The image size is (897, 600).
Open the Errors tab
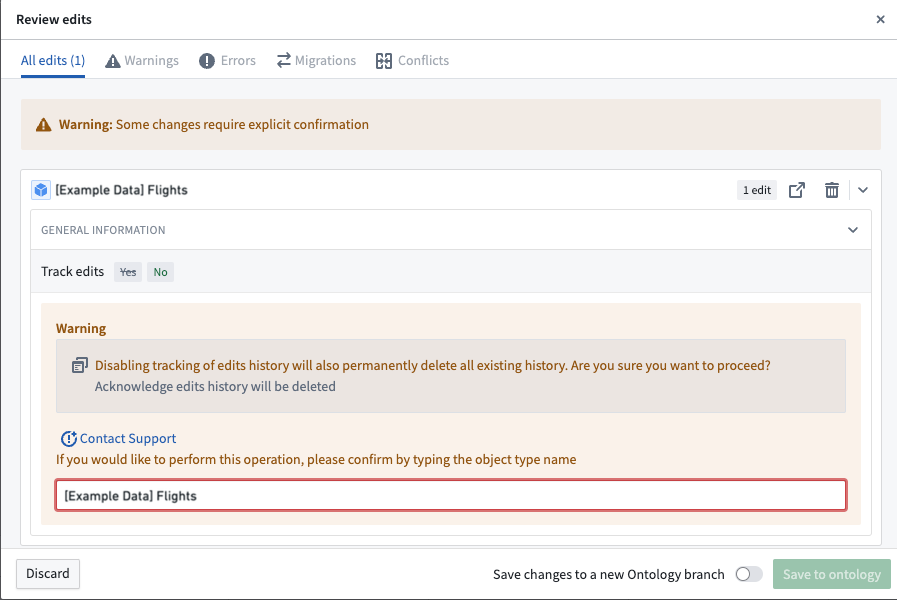(x=227, y=61)
